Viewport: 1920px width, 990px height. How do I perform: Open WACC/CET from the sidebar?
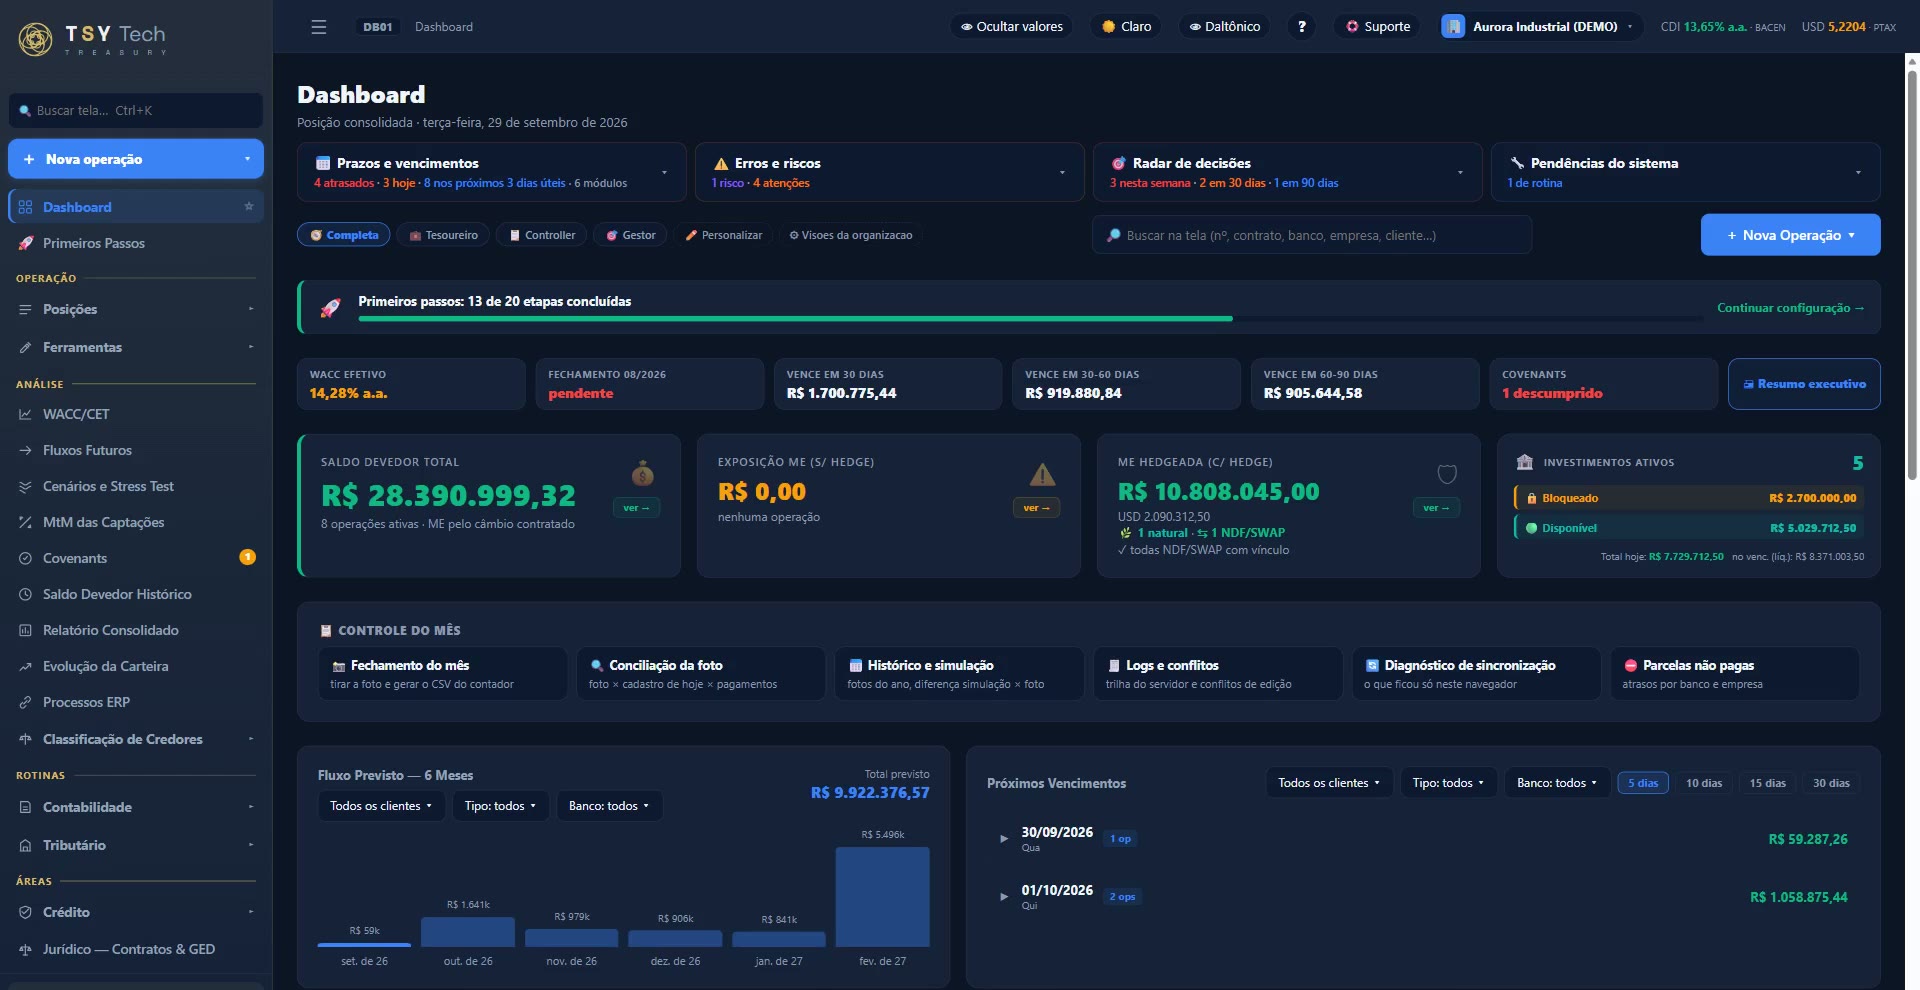[x=136, y=414]
